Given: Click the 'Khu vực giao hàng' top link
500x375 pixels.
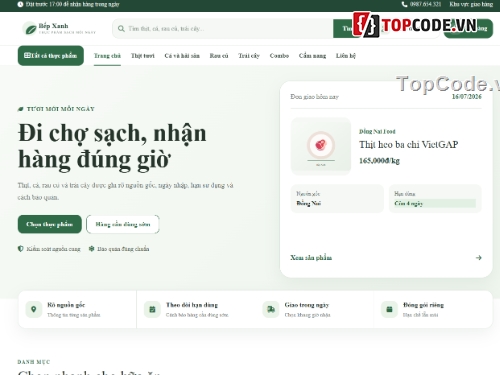Looking at the screenshot, I should pos(471,4).
